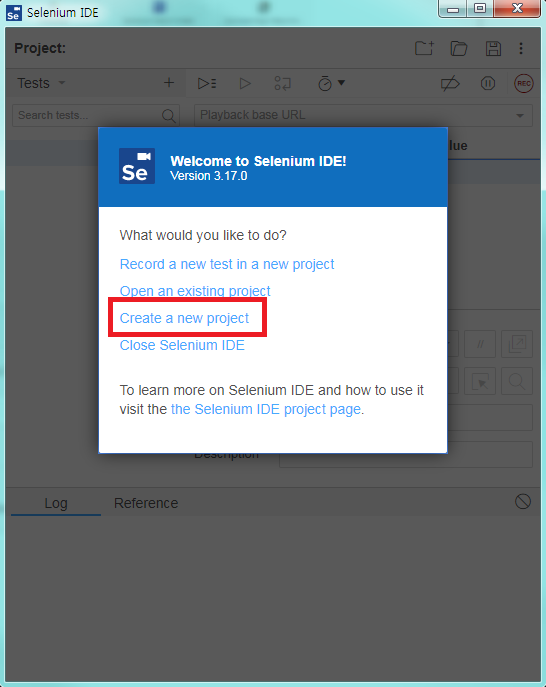Open the three-dot more options menu
The image size is (546, 687).
[521, 48]
